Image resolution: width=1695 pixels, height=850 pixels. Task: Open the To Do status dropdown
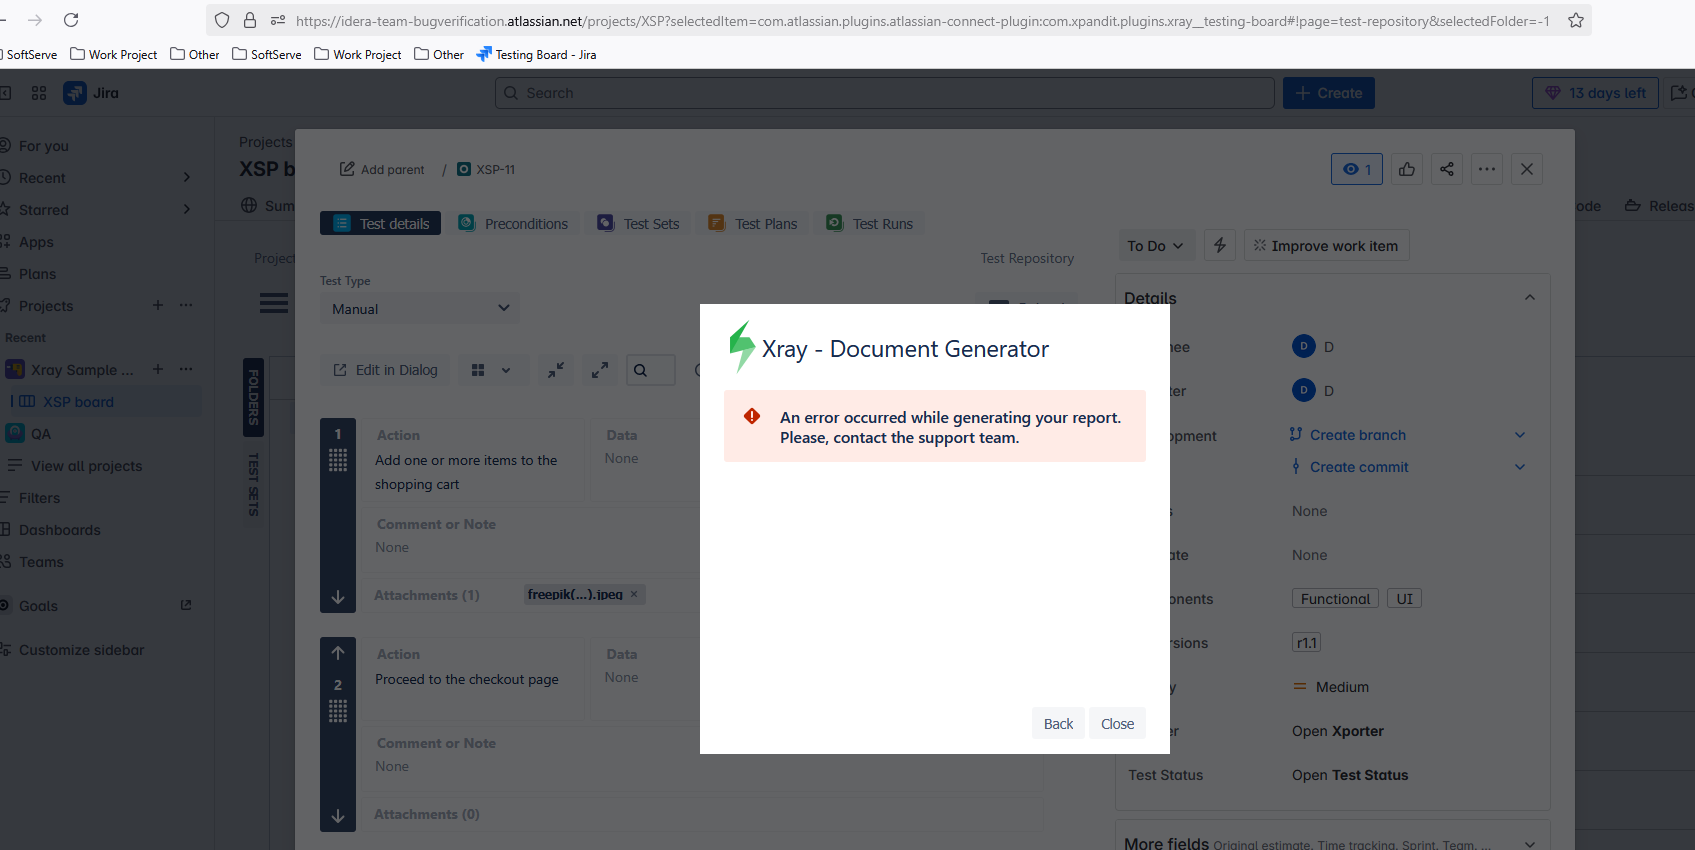tap(1155, 246)
